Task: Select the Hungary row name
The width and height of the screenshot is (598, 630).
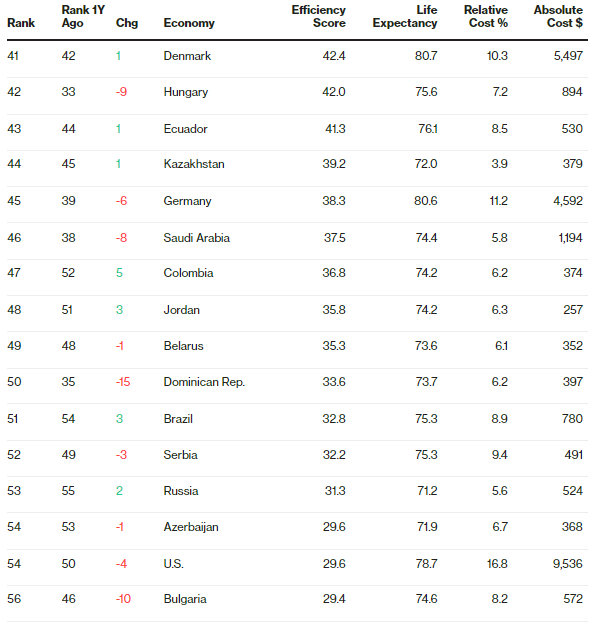Action: (x=186, y=92)
